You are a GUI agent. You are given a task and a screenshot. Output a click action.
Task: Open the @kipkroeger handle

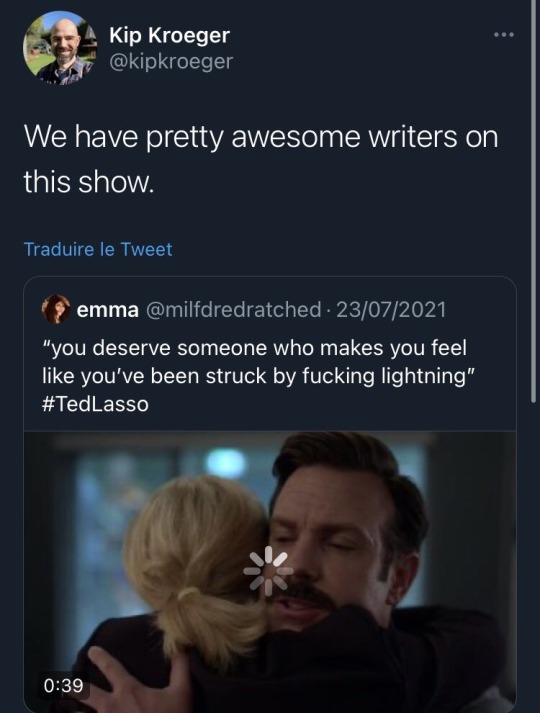click(171, 61)
